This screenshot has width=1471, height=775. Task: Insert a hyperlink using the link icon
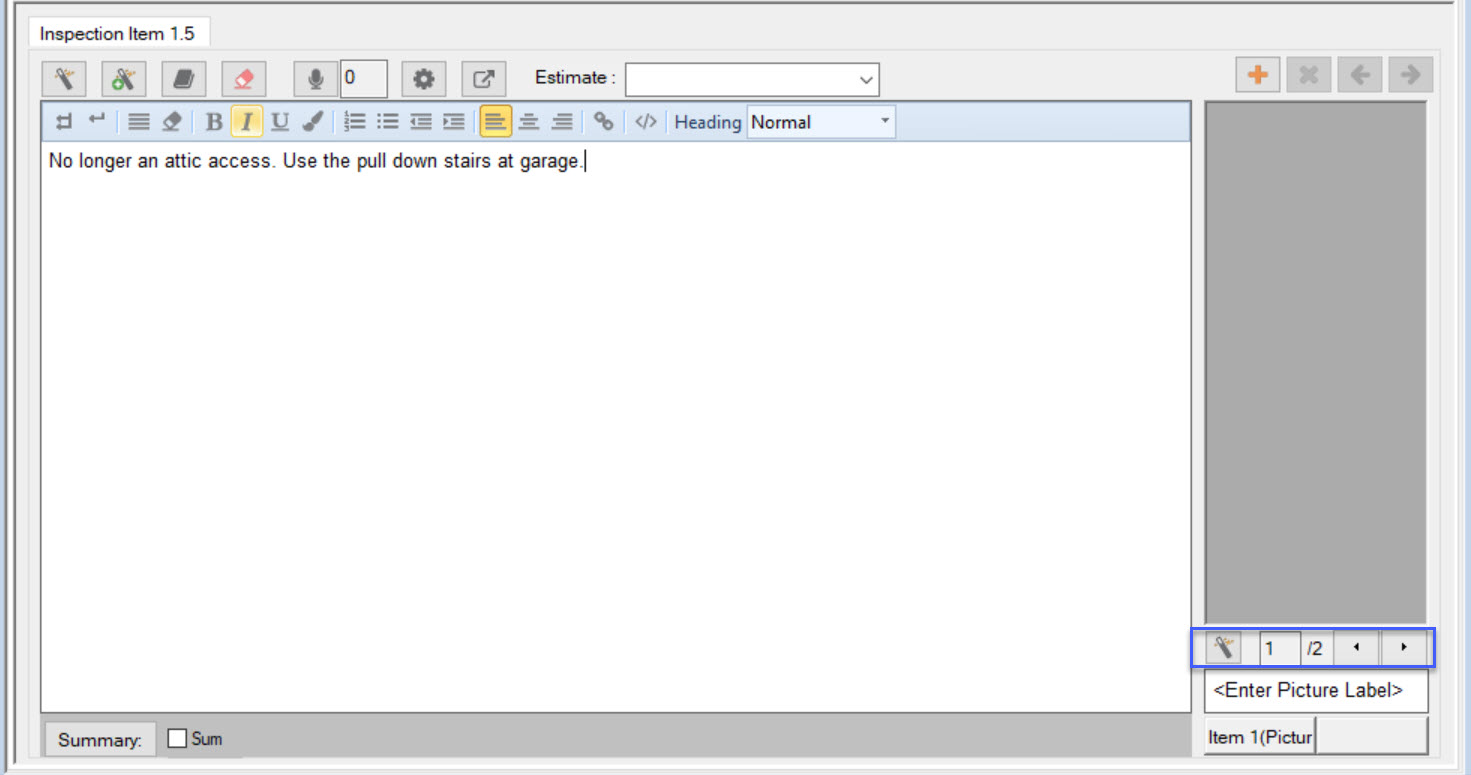click(603, 122)
